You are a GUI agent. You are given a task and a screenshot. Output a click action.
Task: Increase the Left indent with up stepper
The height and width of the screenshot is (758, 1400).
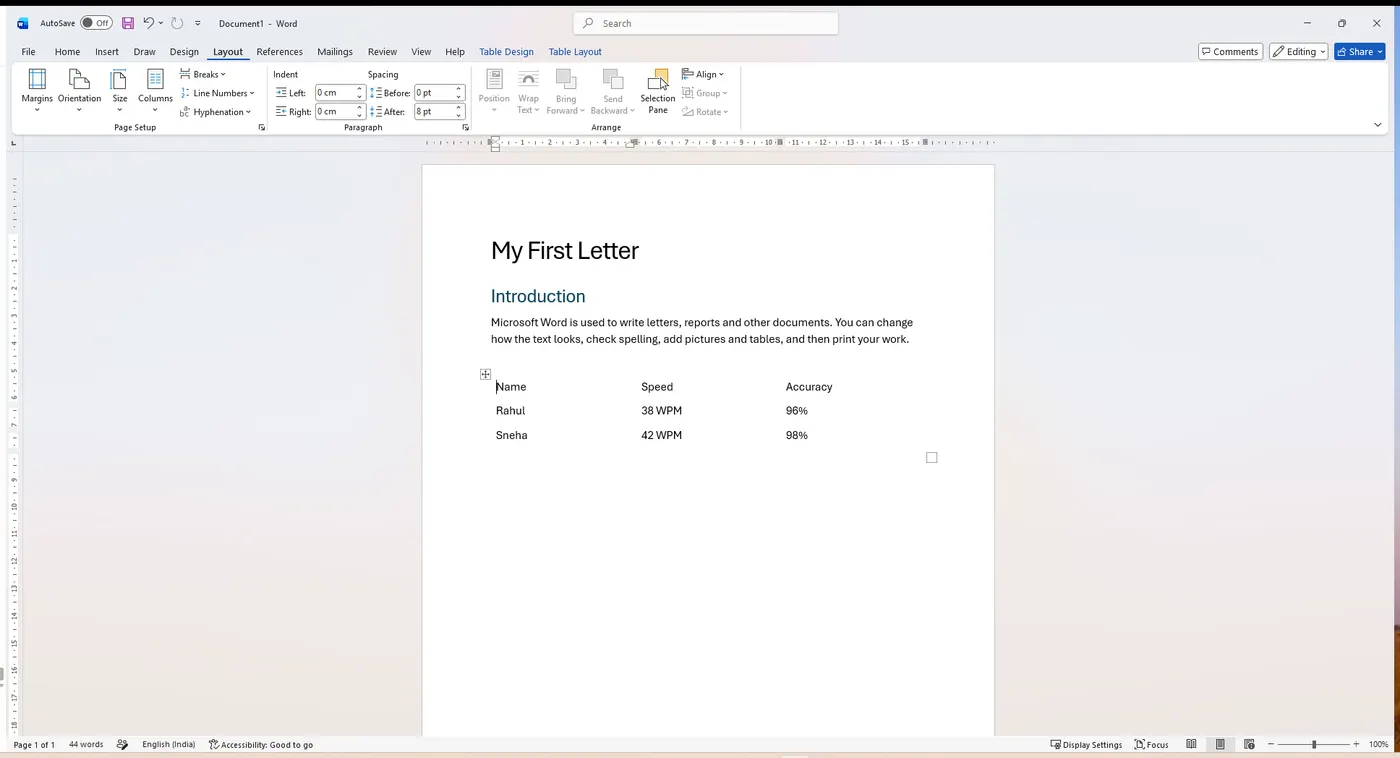point(360,89)
